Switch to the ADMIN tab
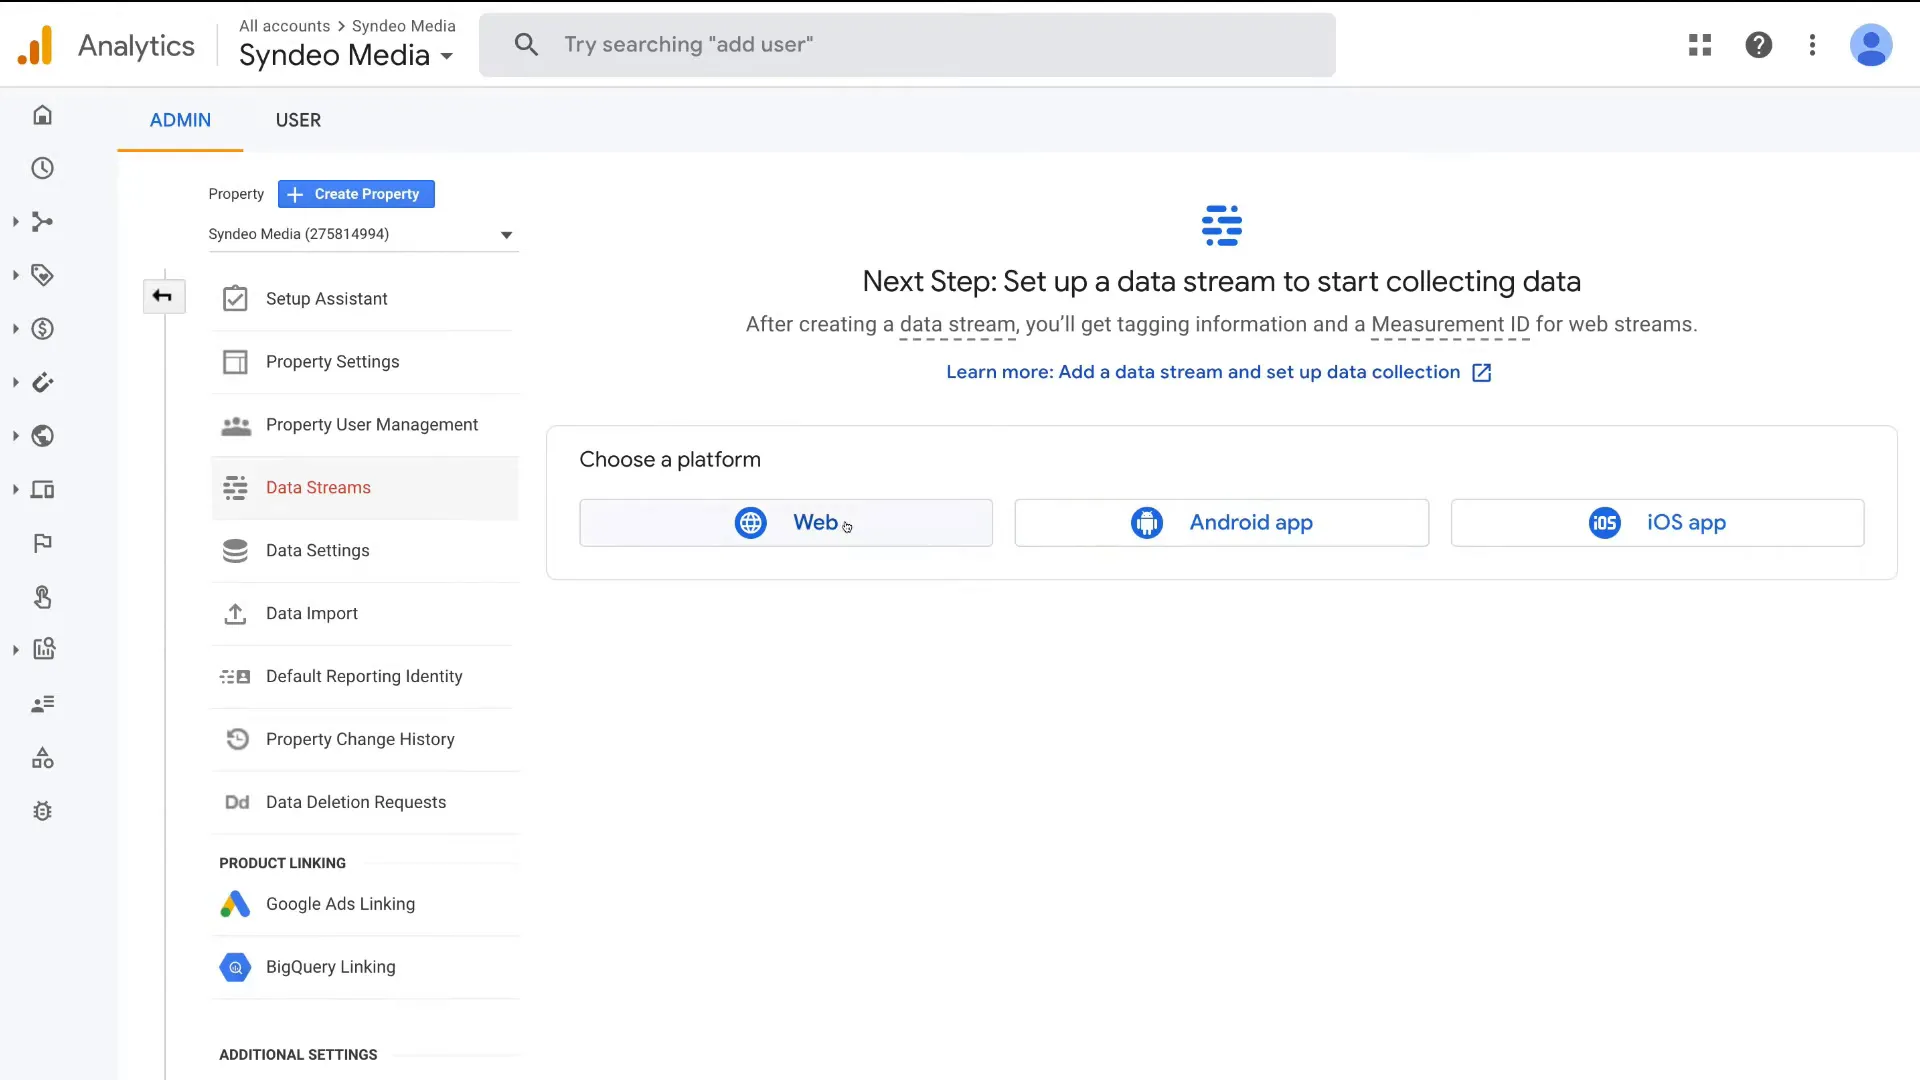 point(180,120)
